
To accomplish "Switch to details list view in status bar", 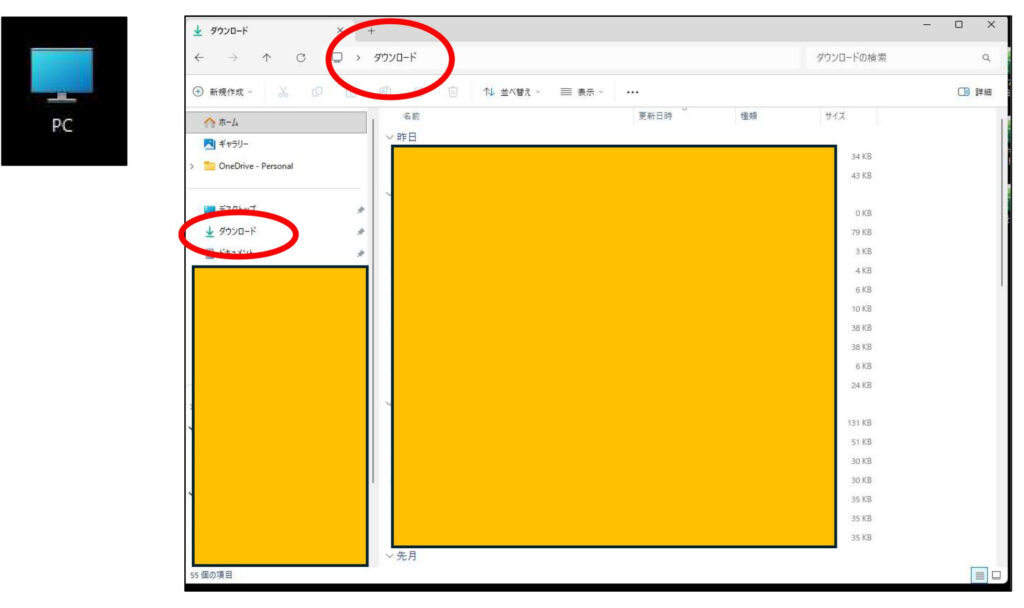I will tap(979, 575).
